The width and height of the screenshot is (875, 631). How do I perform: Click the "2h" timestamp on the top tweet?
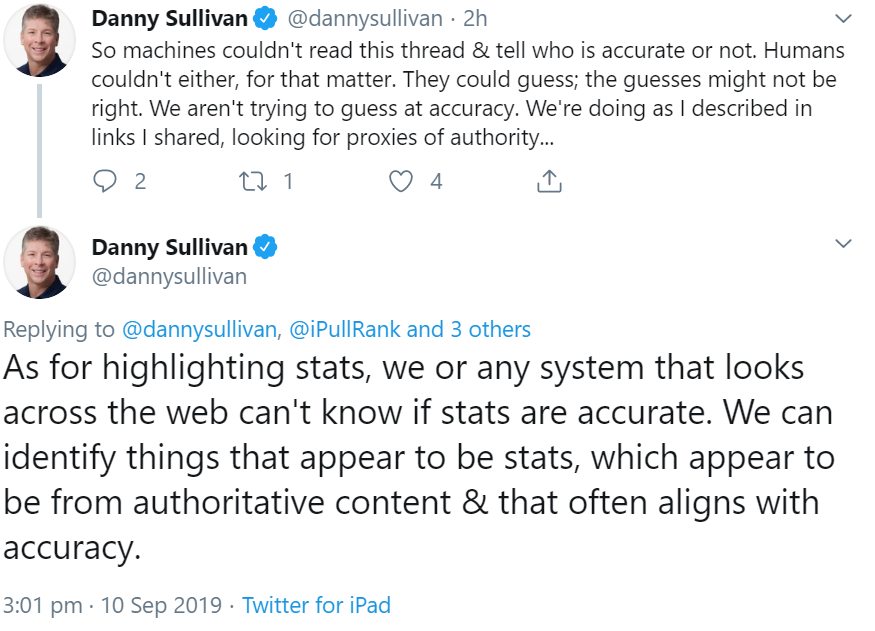tap(475, 17)
